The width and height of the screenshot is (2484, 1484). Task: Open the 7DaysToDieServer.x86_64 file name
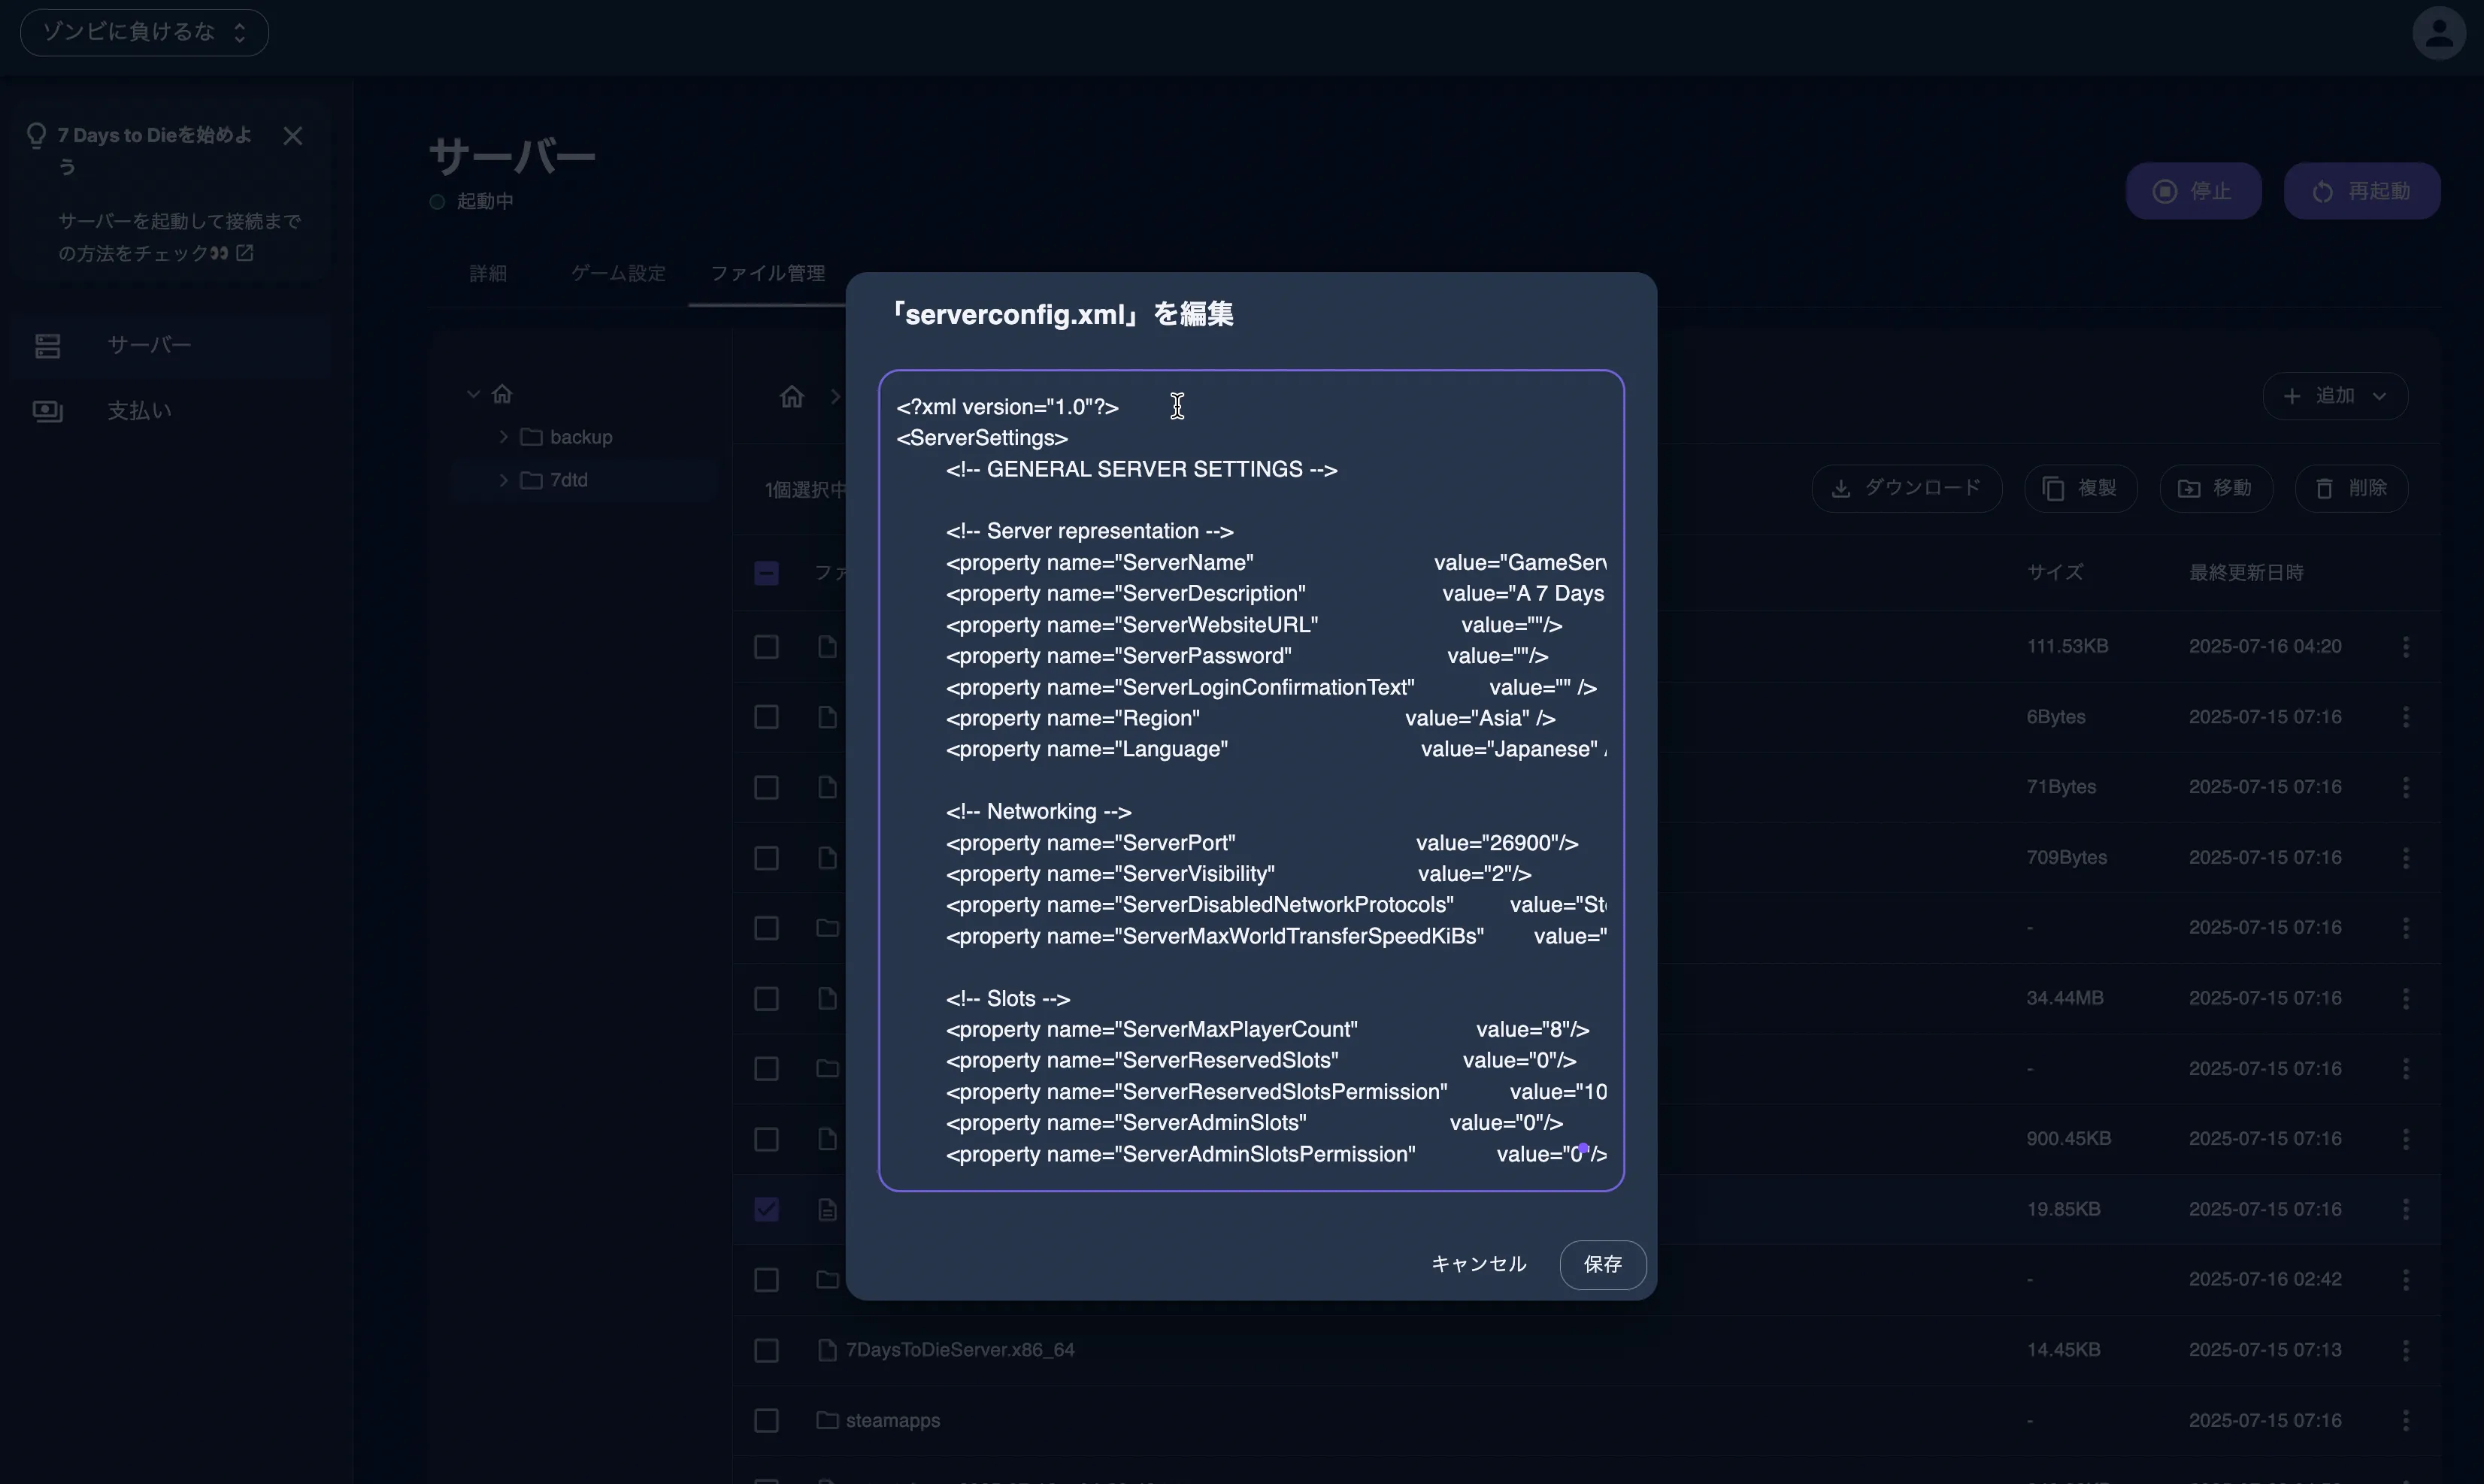[x=960, y=1350]
